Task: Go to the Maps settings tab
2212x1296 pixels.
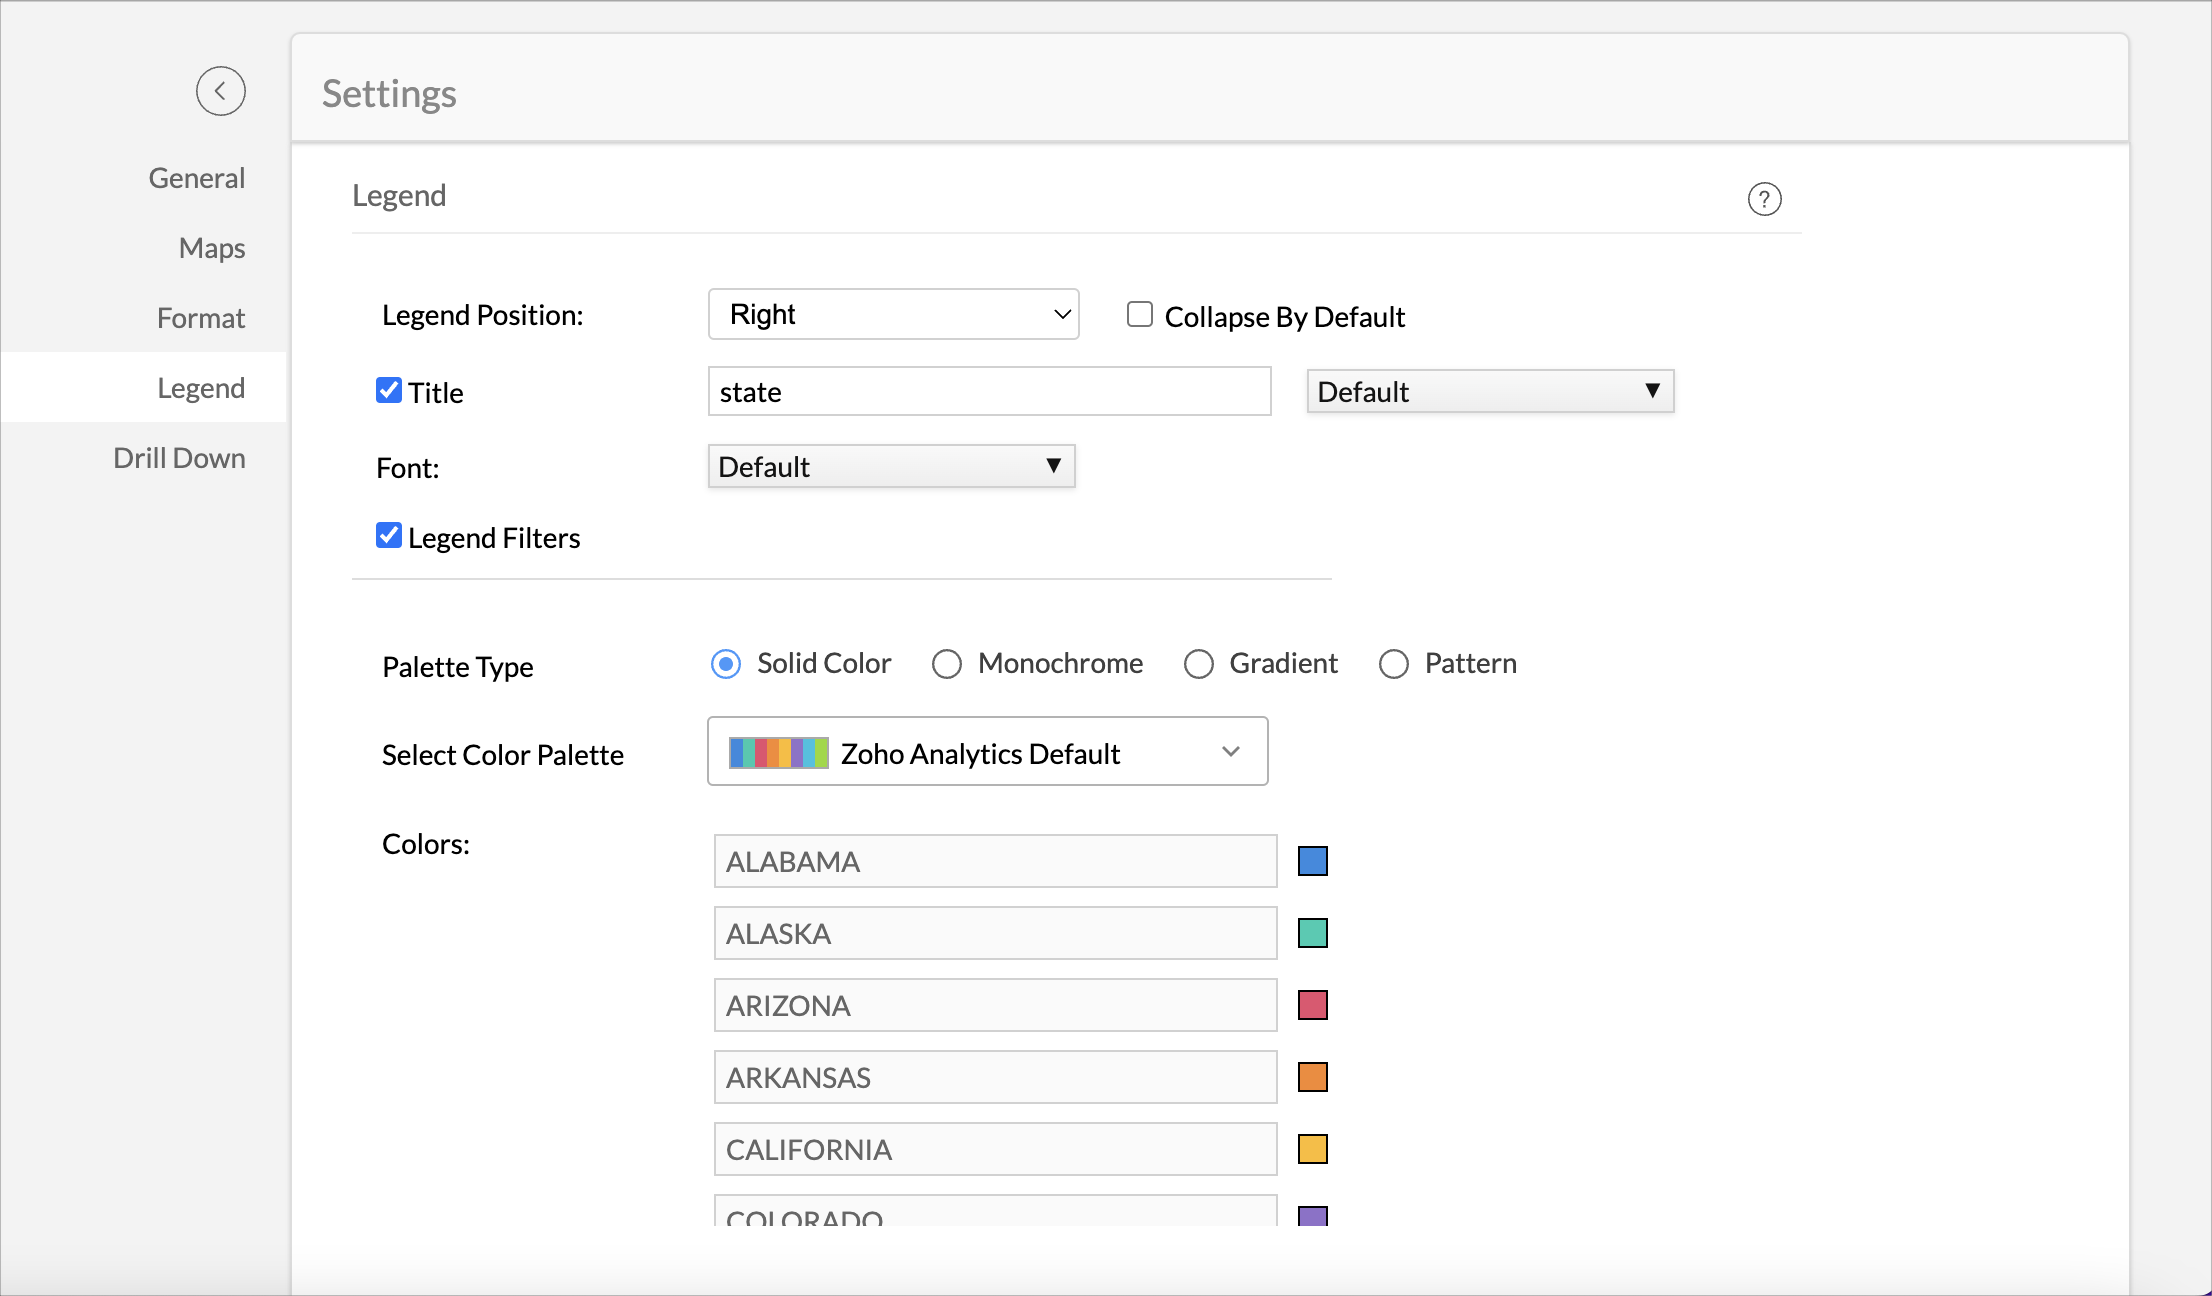Action: click(x=211, y=248)
